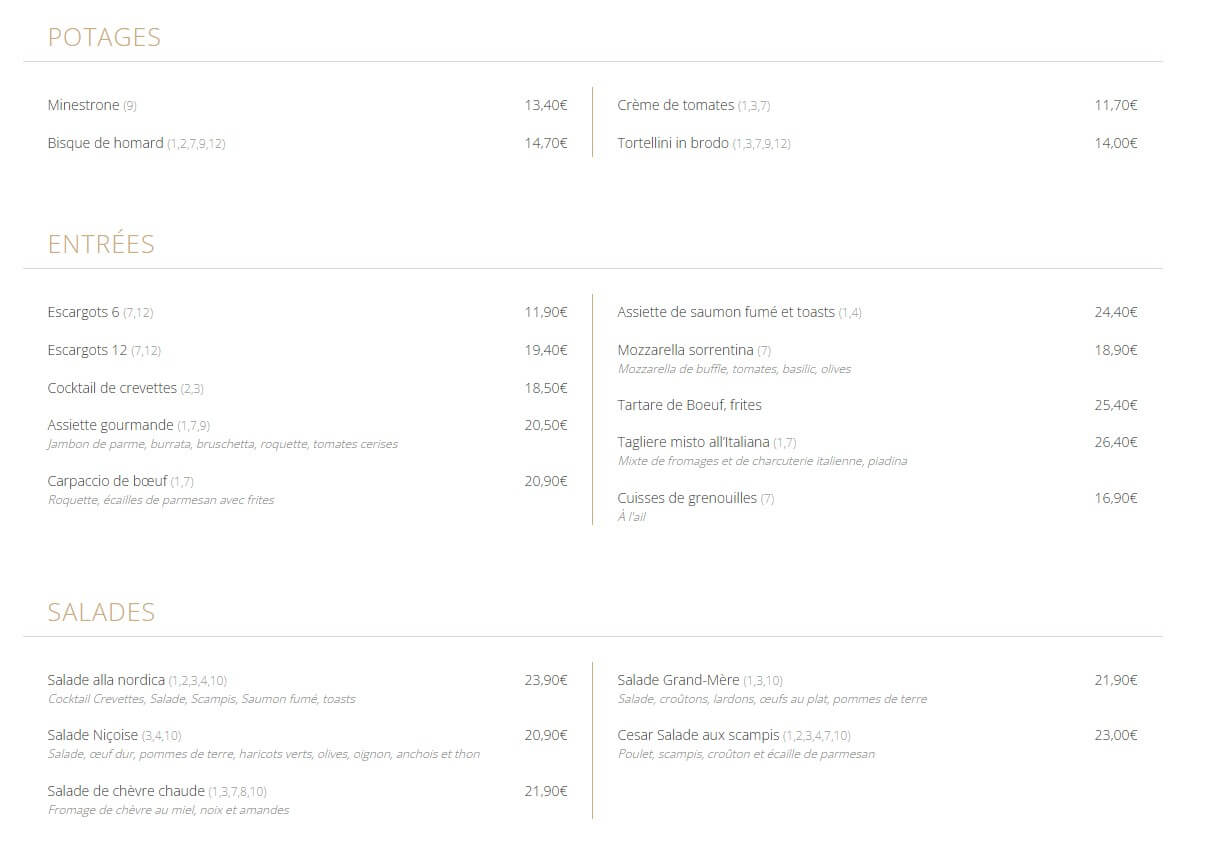This screenshot has height=857, width=1215.
Task: Choose Salade de chèvre chaude
Action: click(x=126, y=791)
